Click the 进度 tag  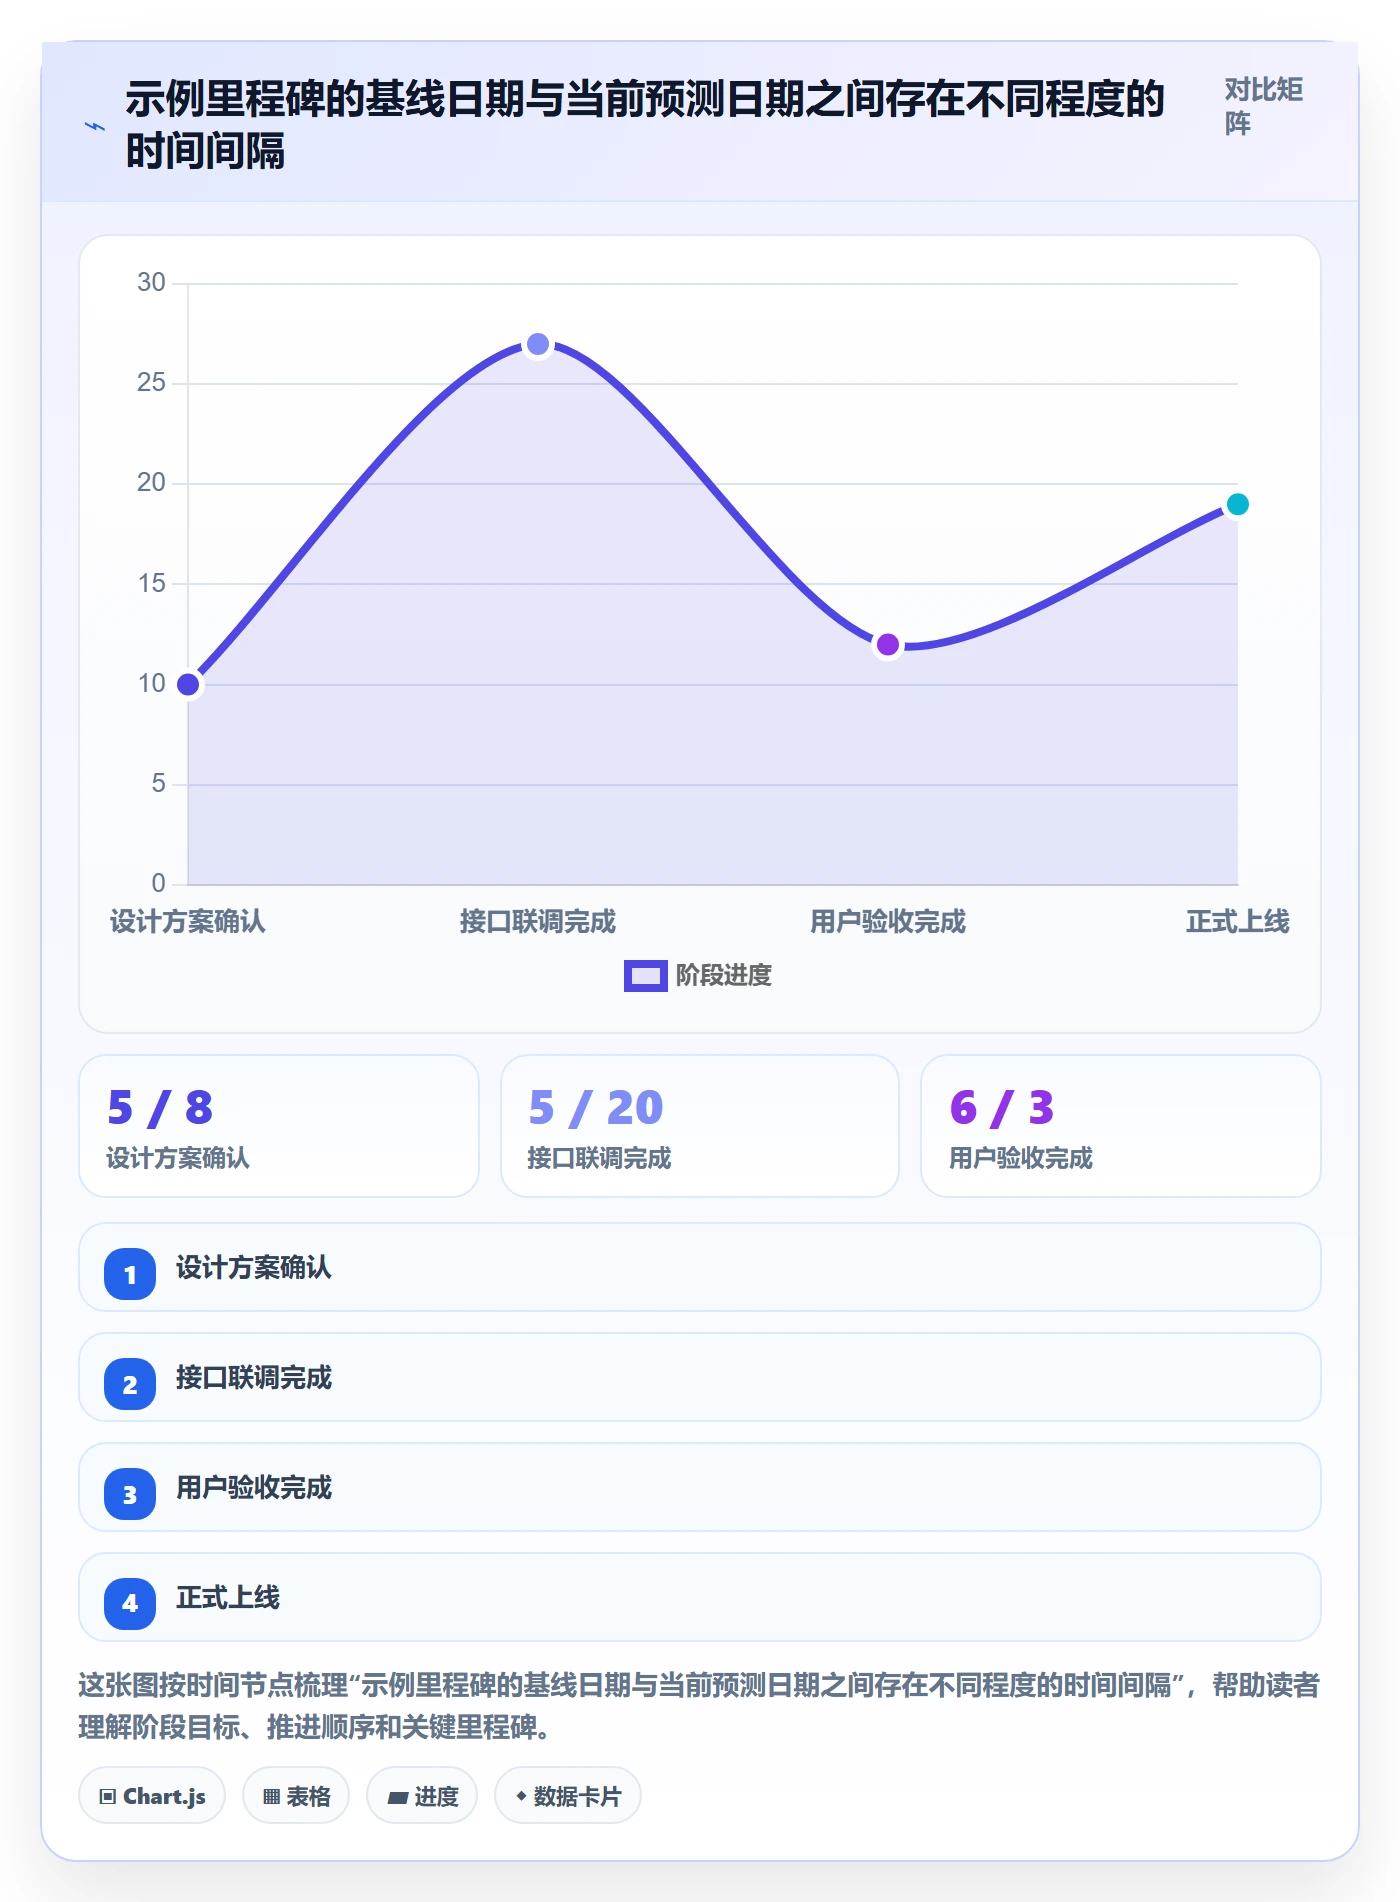click(x=422, y=1796)
